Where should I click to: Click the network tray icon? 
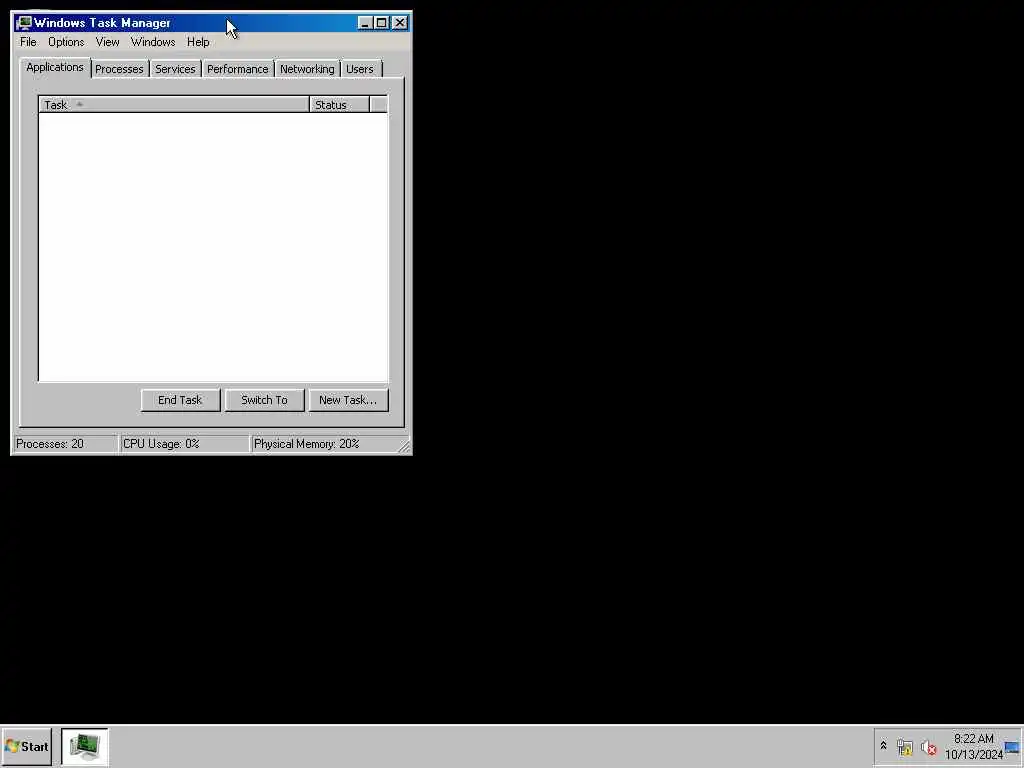[904, 747]
